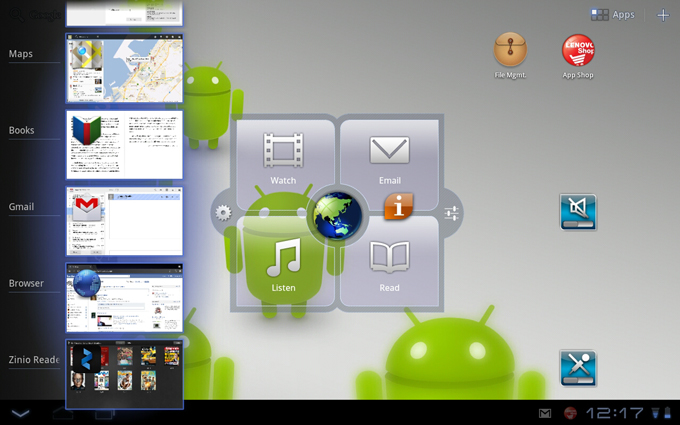This screenshot has width=680, height=425.
Task: Launch the browser globe in widget center
Action: 337,216
